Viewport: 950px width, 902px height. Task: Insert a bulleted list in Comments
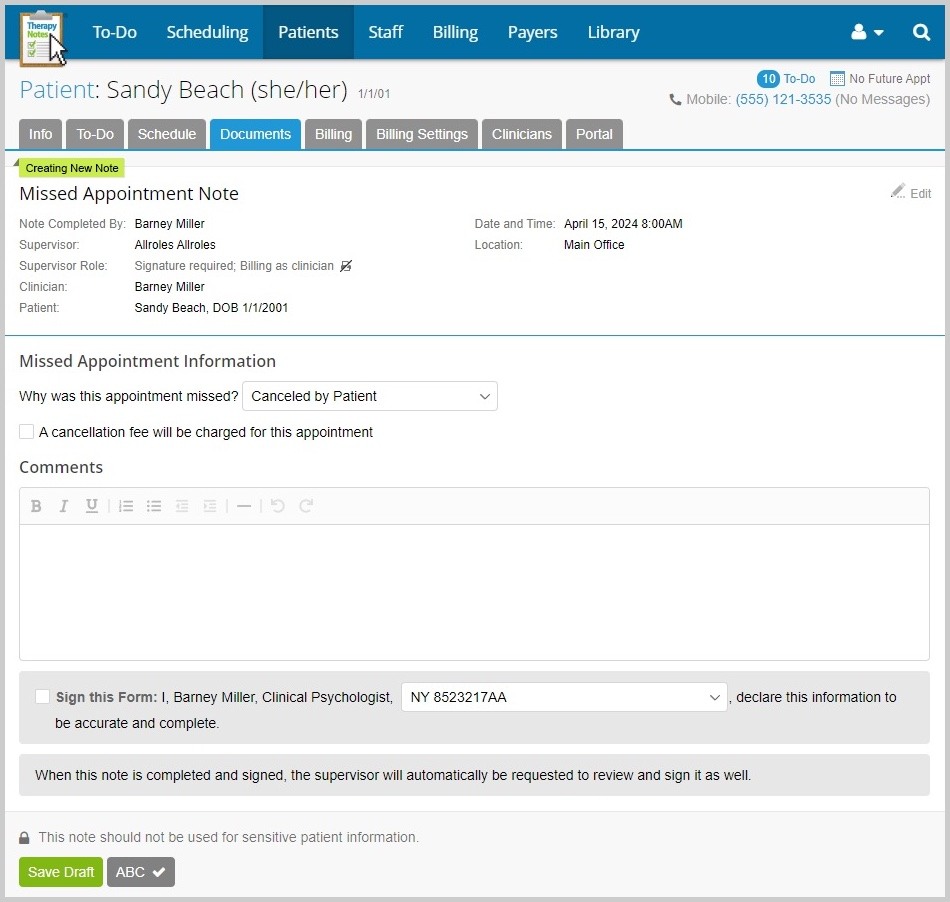(154, 506)
